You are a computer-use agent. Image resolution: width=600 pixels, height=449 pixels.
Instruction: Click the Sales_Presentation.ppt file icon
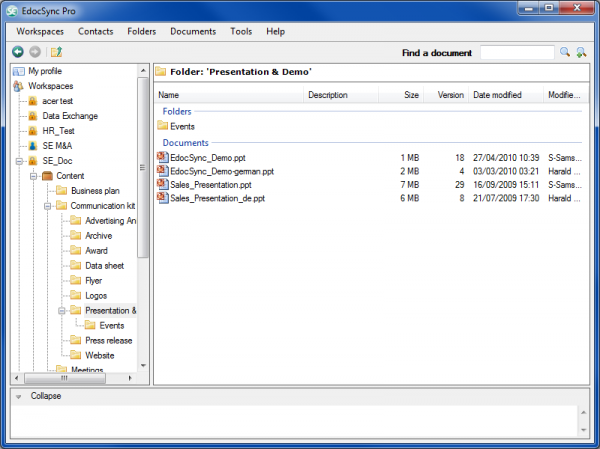(163, 184)
